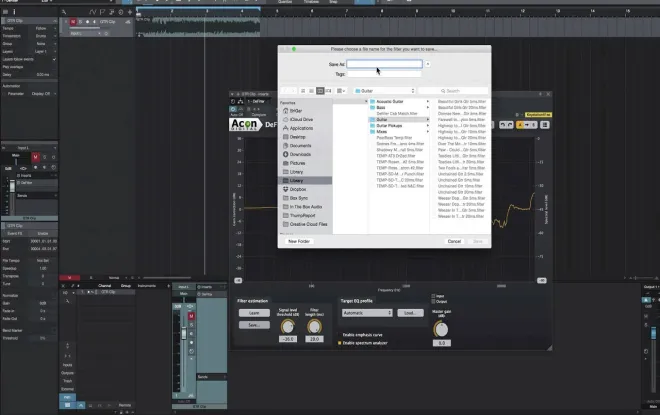Open Downloads folder in the sidebar

[x=300, y=154]
